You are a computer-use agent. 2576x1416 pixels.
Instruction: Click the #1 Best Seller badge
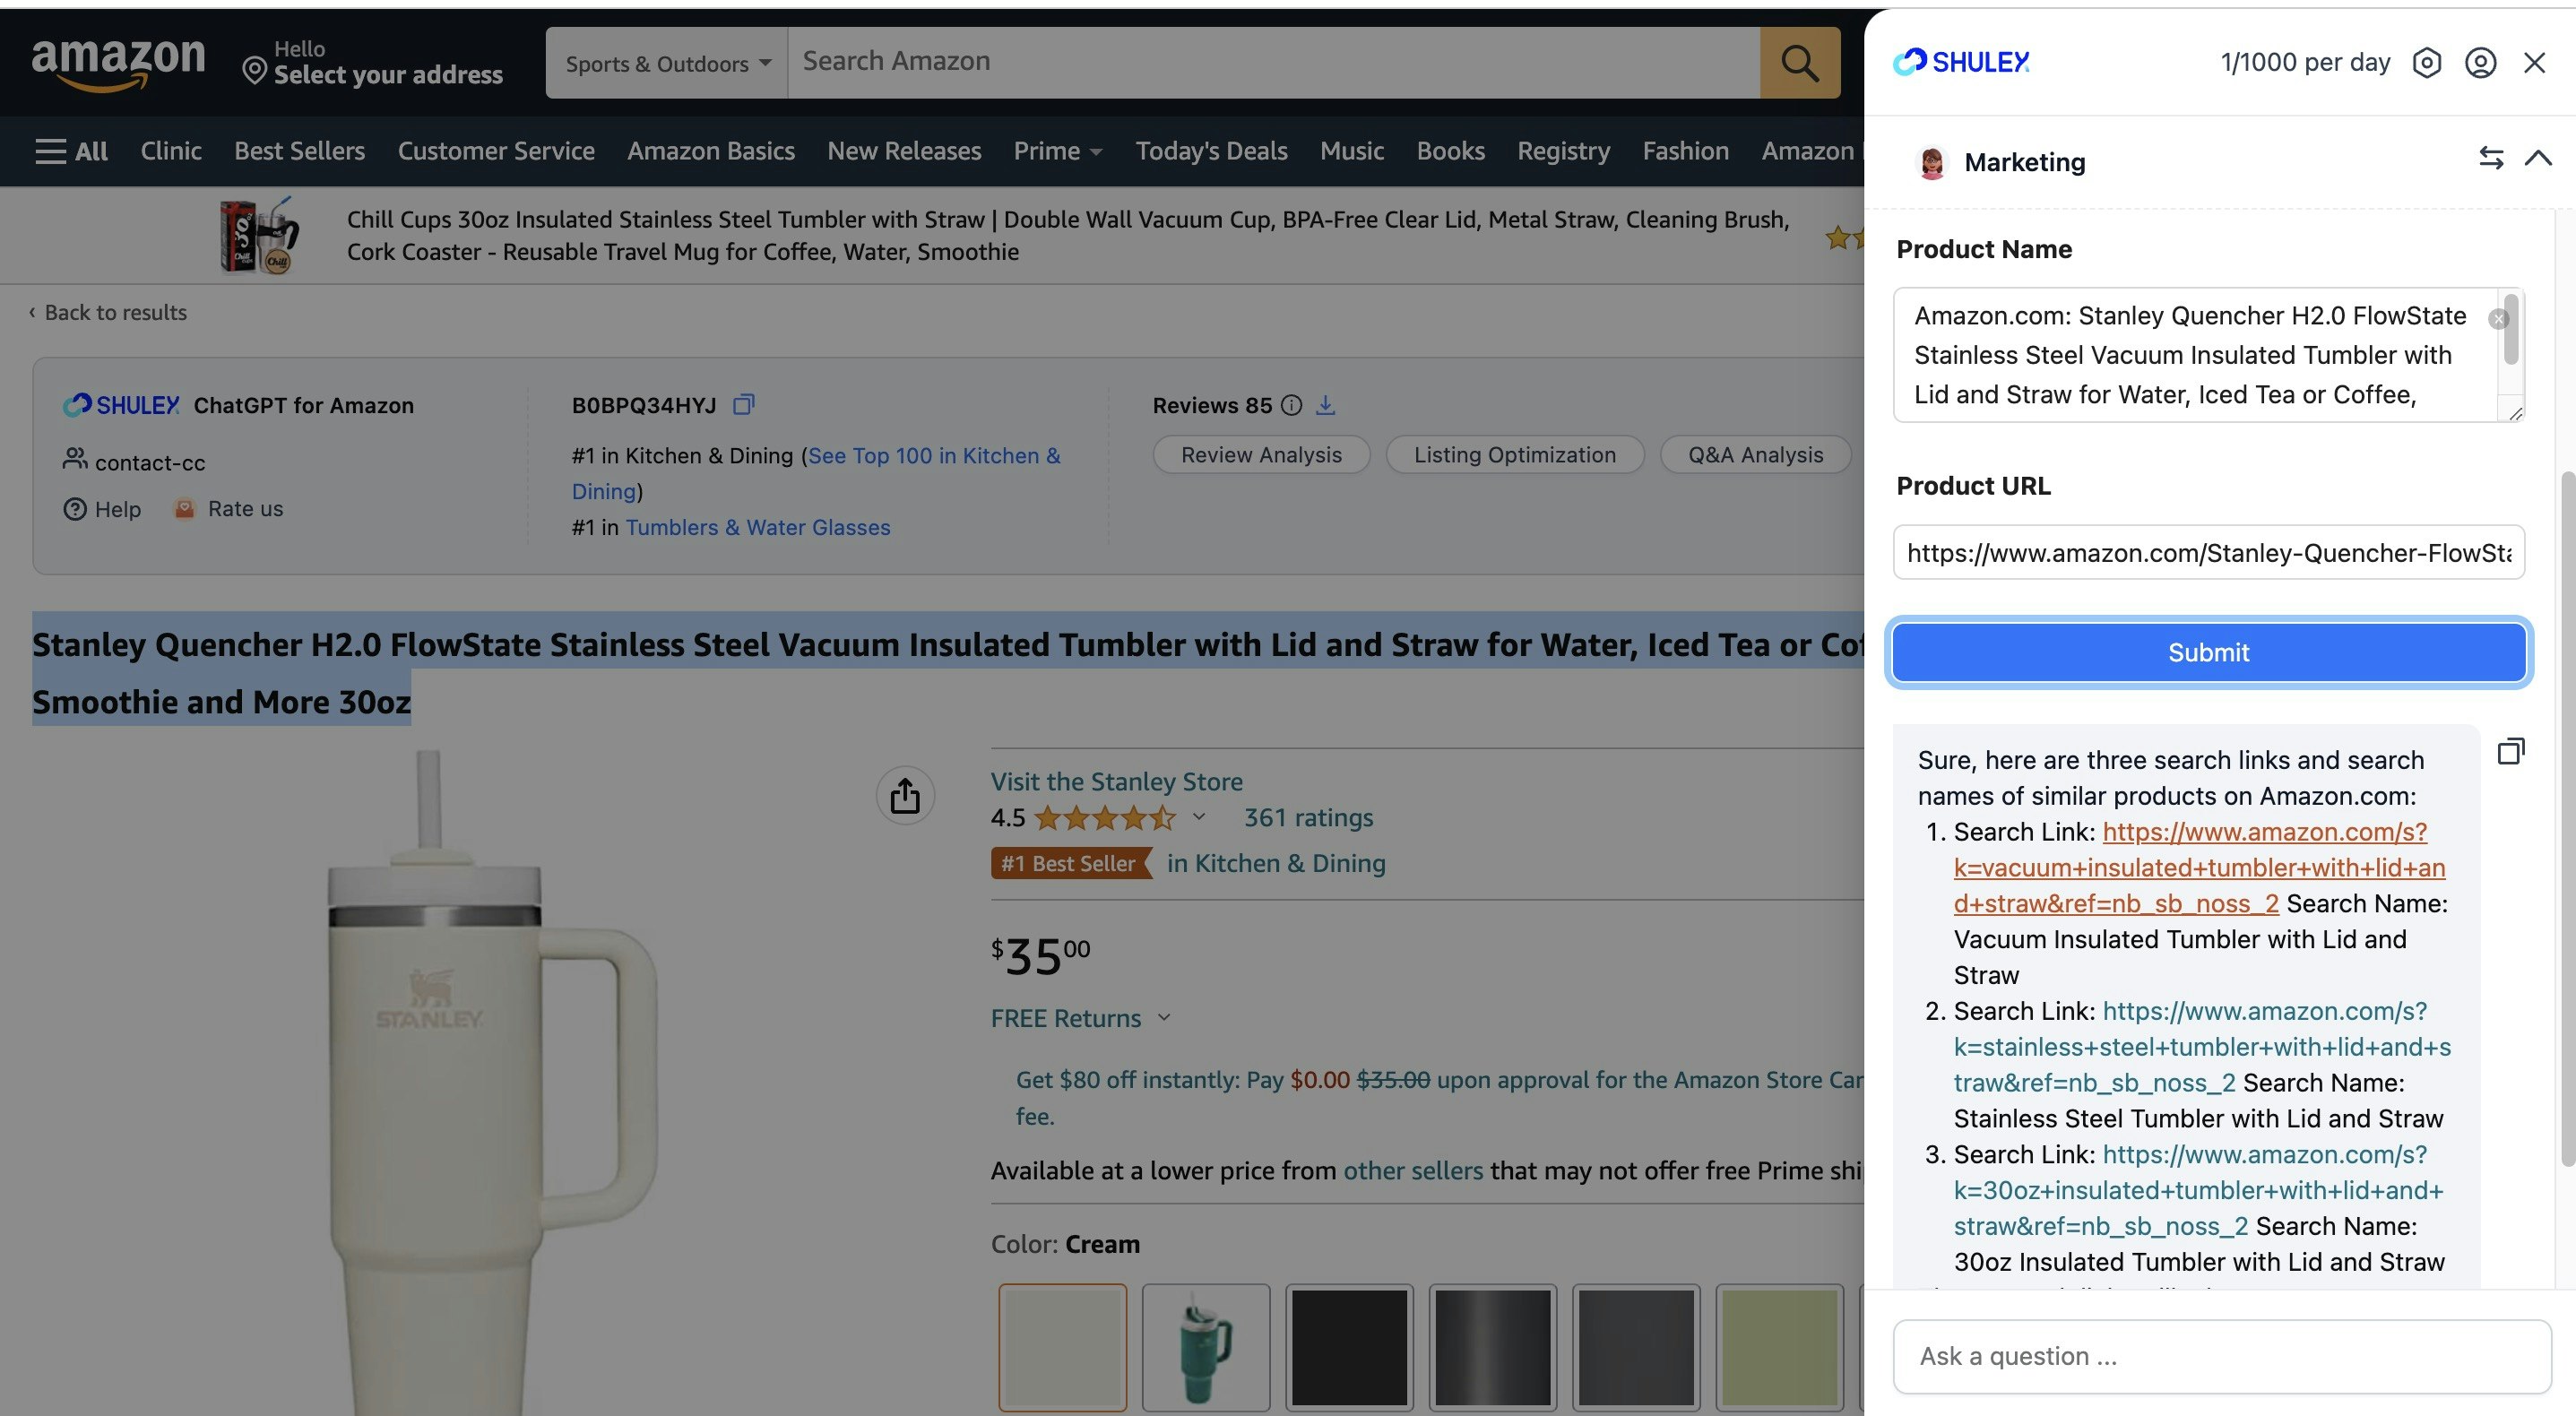[x=1070, y=863]
